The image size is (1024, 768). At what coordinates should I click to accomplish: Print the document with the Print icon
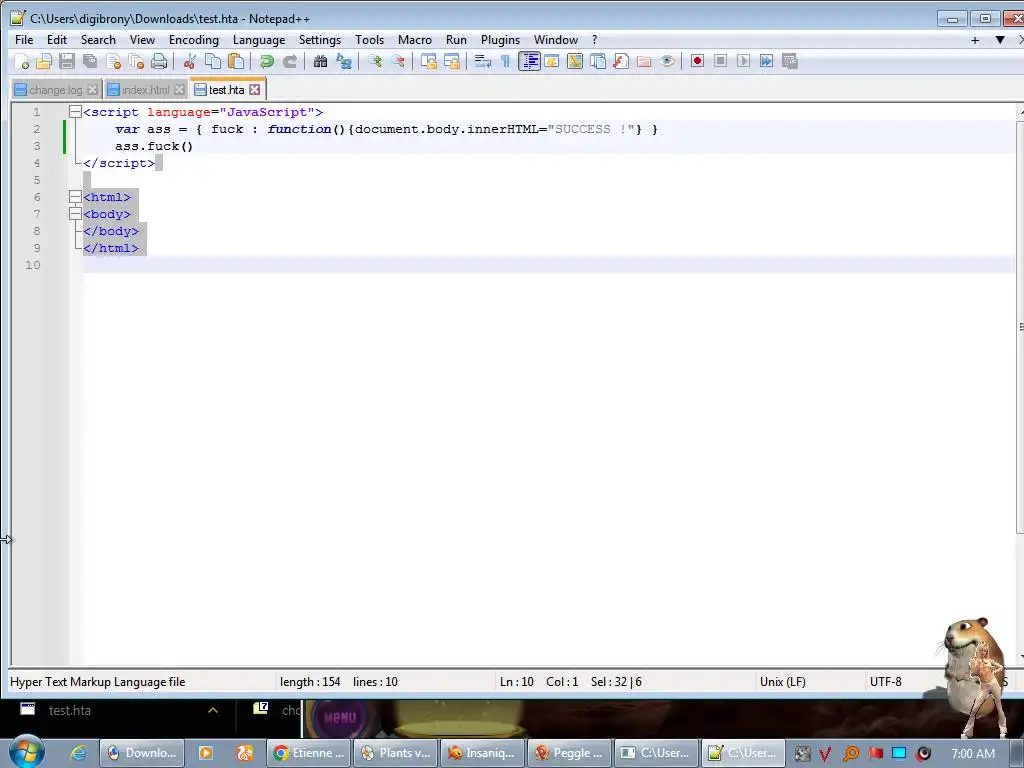tap(159, 61)
